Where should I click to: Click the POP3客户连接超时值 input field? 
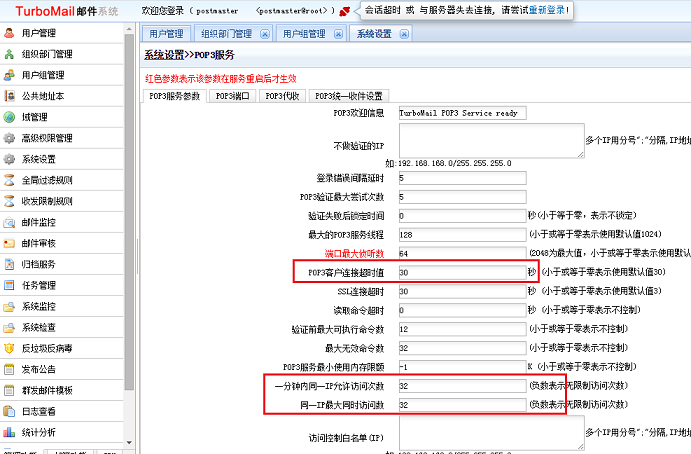(x=462, y=272)
